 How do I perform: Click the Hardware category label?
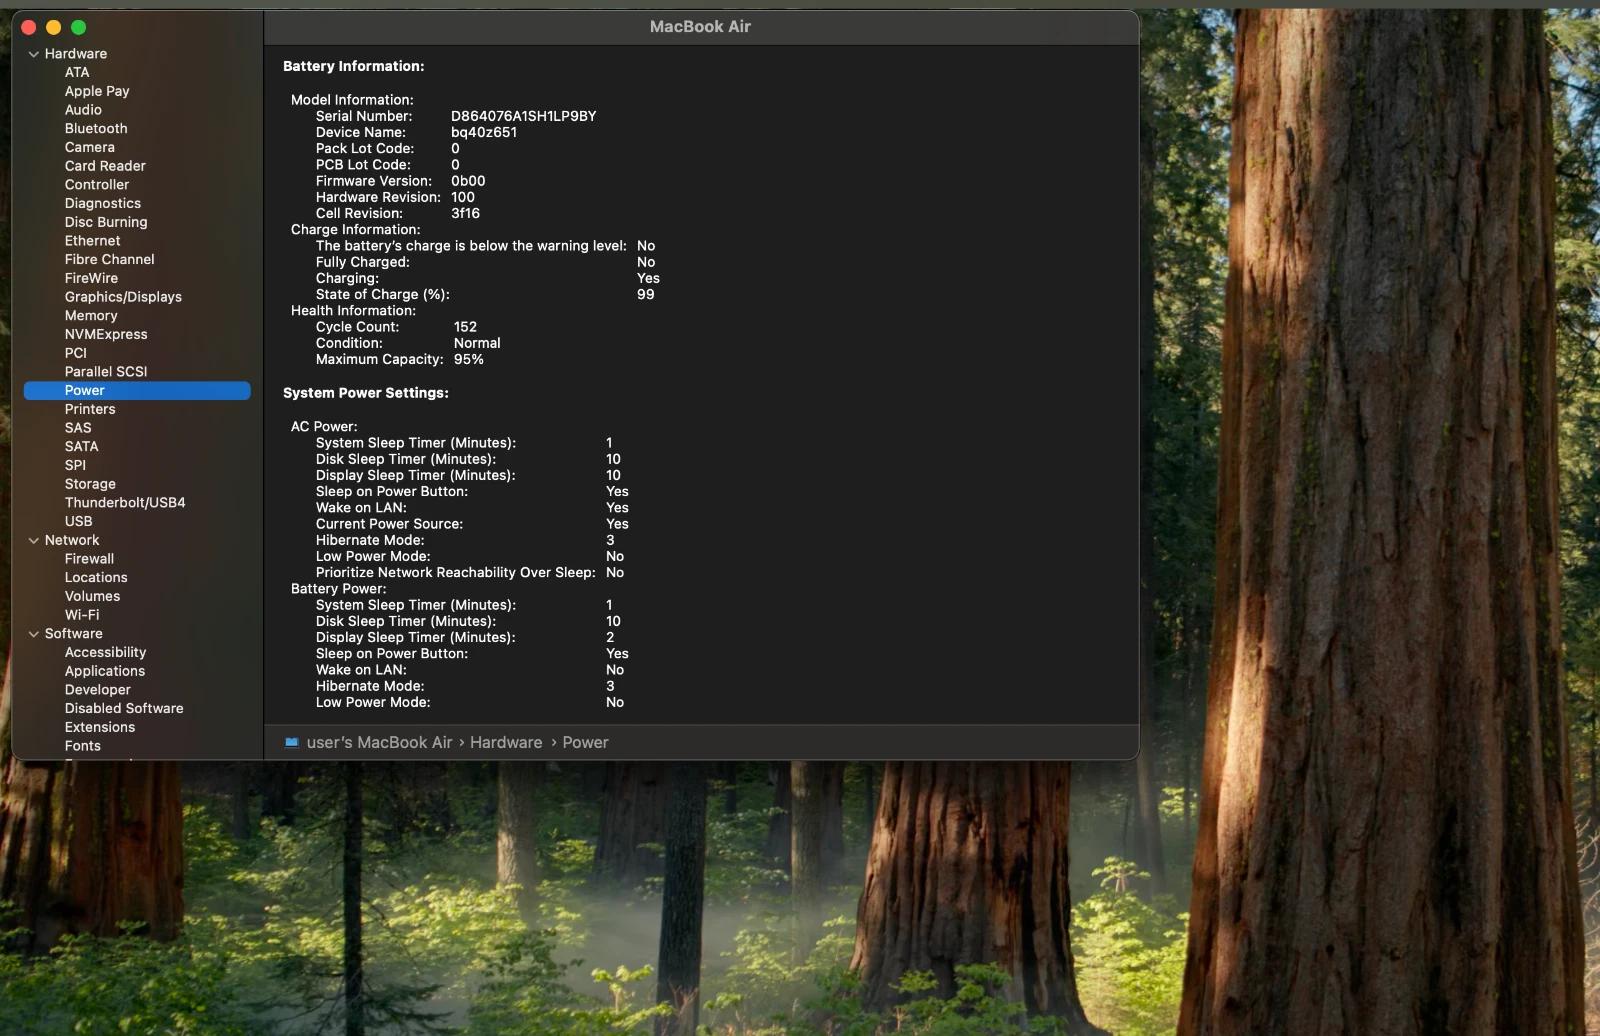(x=76, y=54)
